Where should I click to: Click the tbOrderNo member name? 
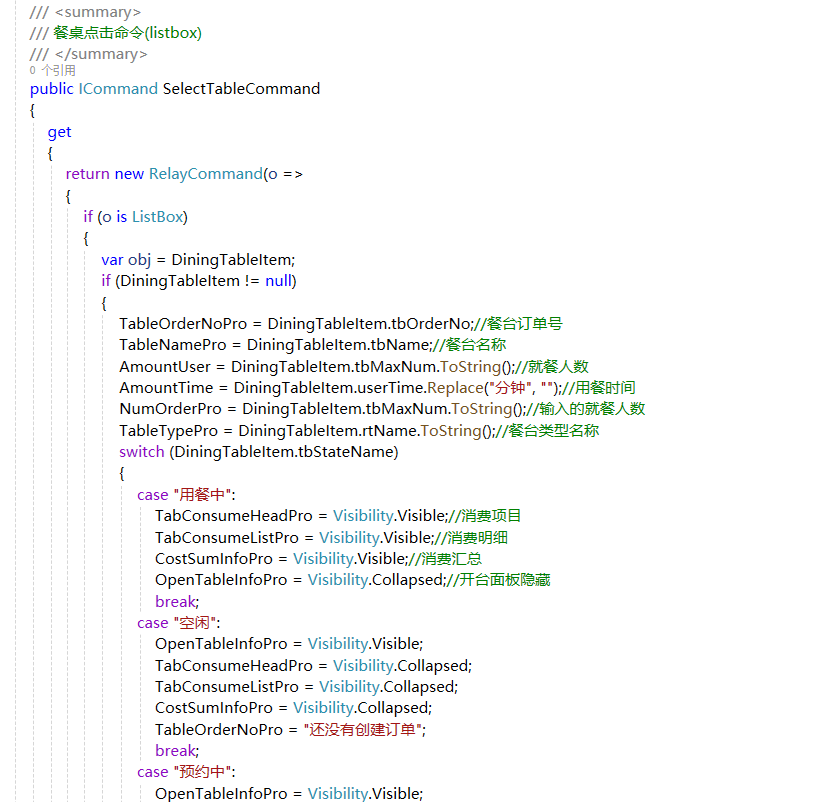[431, 324]
